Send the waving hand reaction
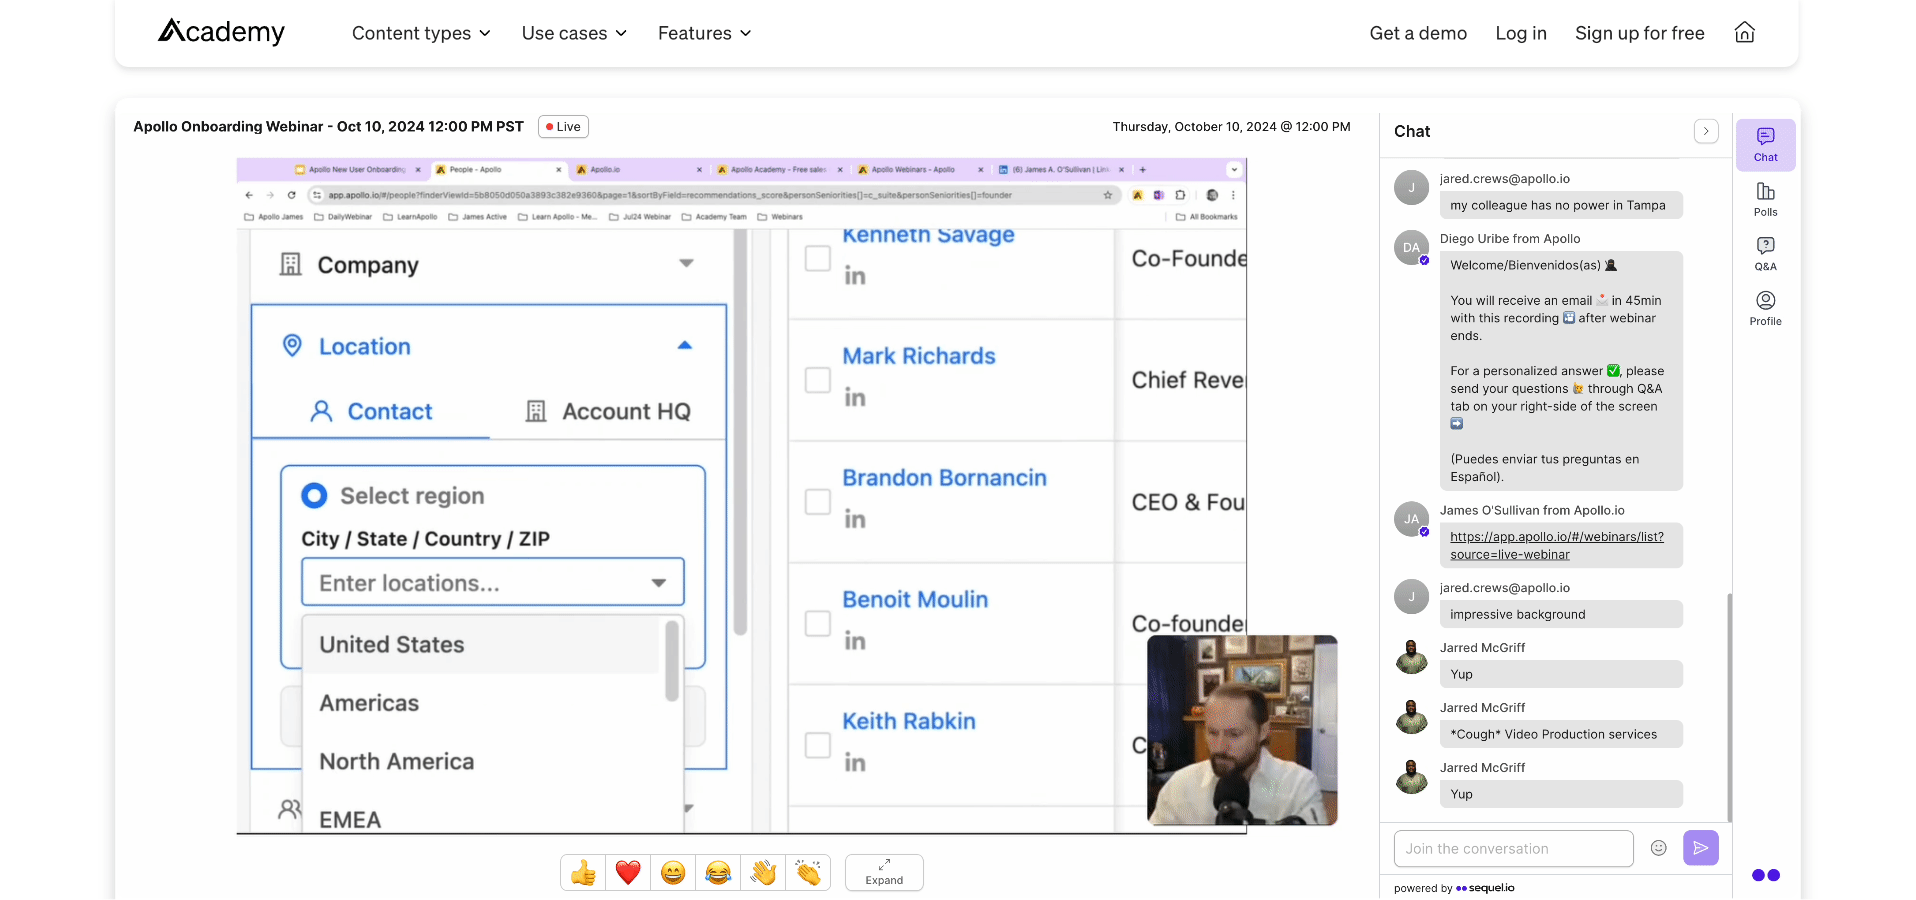The height and width of the screenshot is (900, 1916). 763,873
